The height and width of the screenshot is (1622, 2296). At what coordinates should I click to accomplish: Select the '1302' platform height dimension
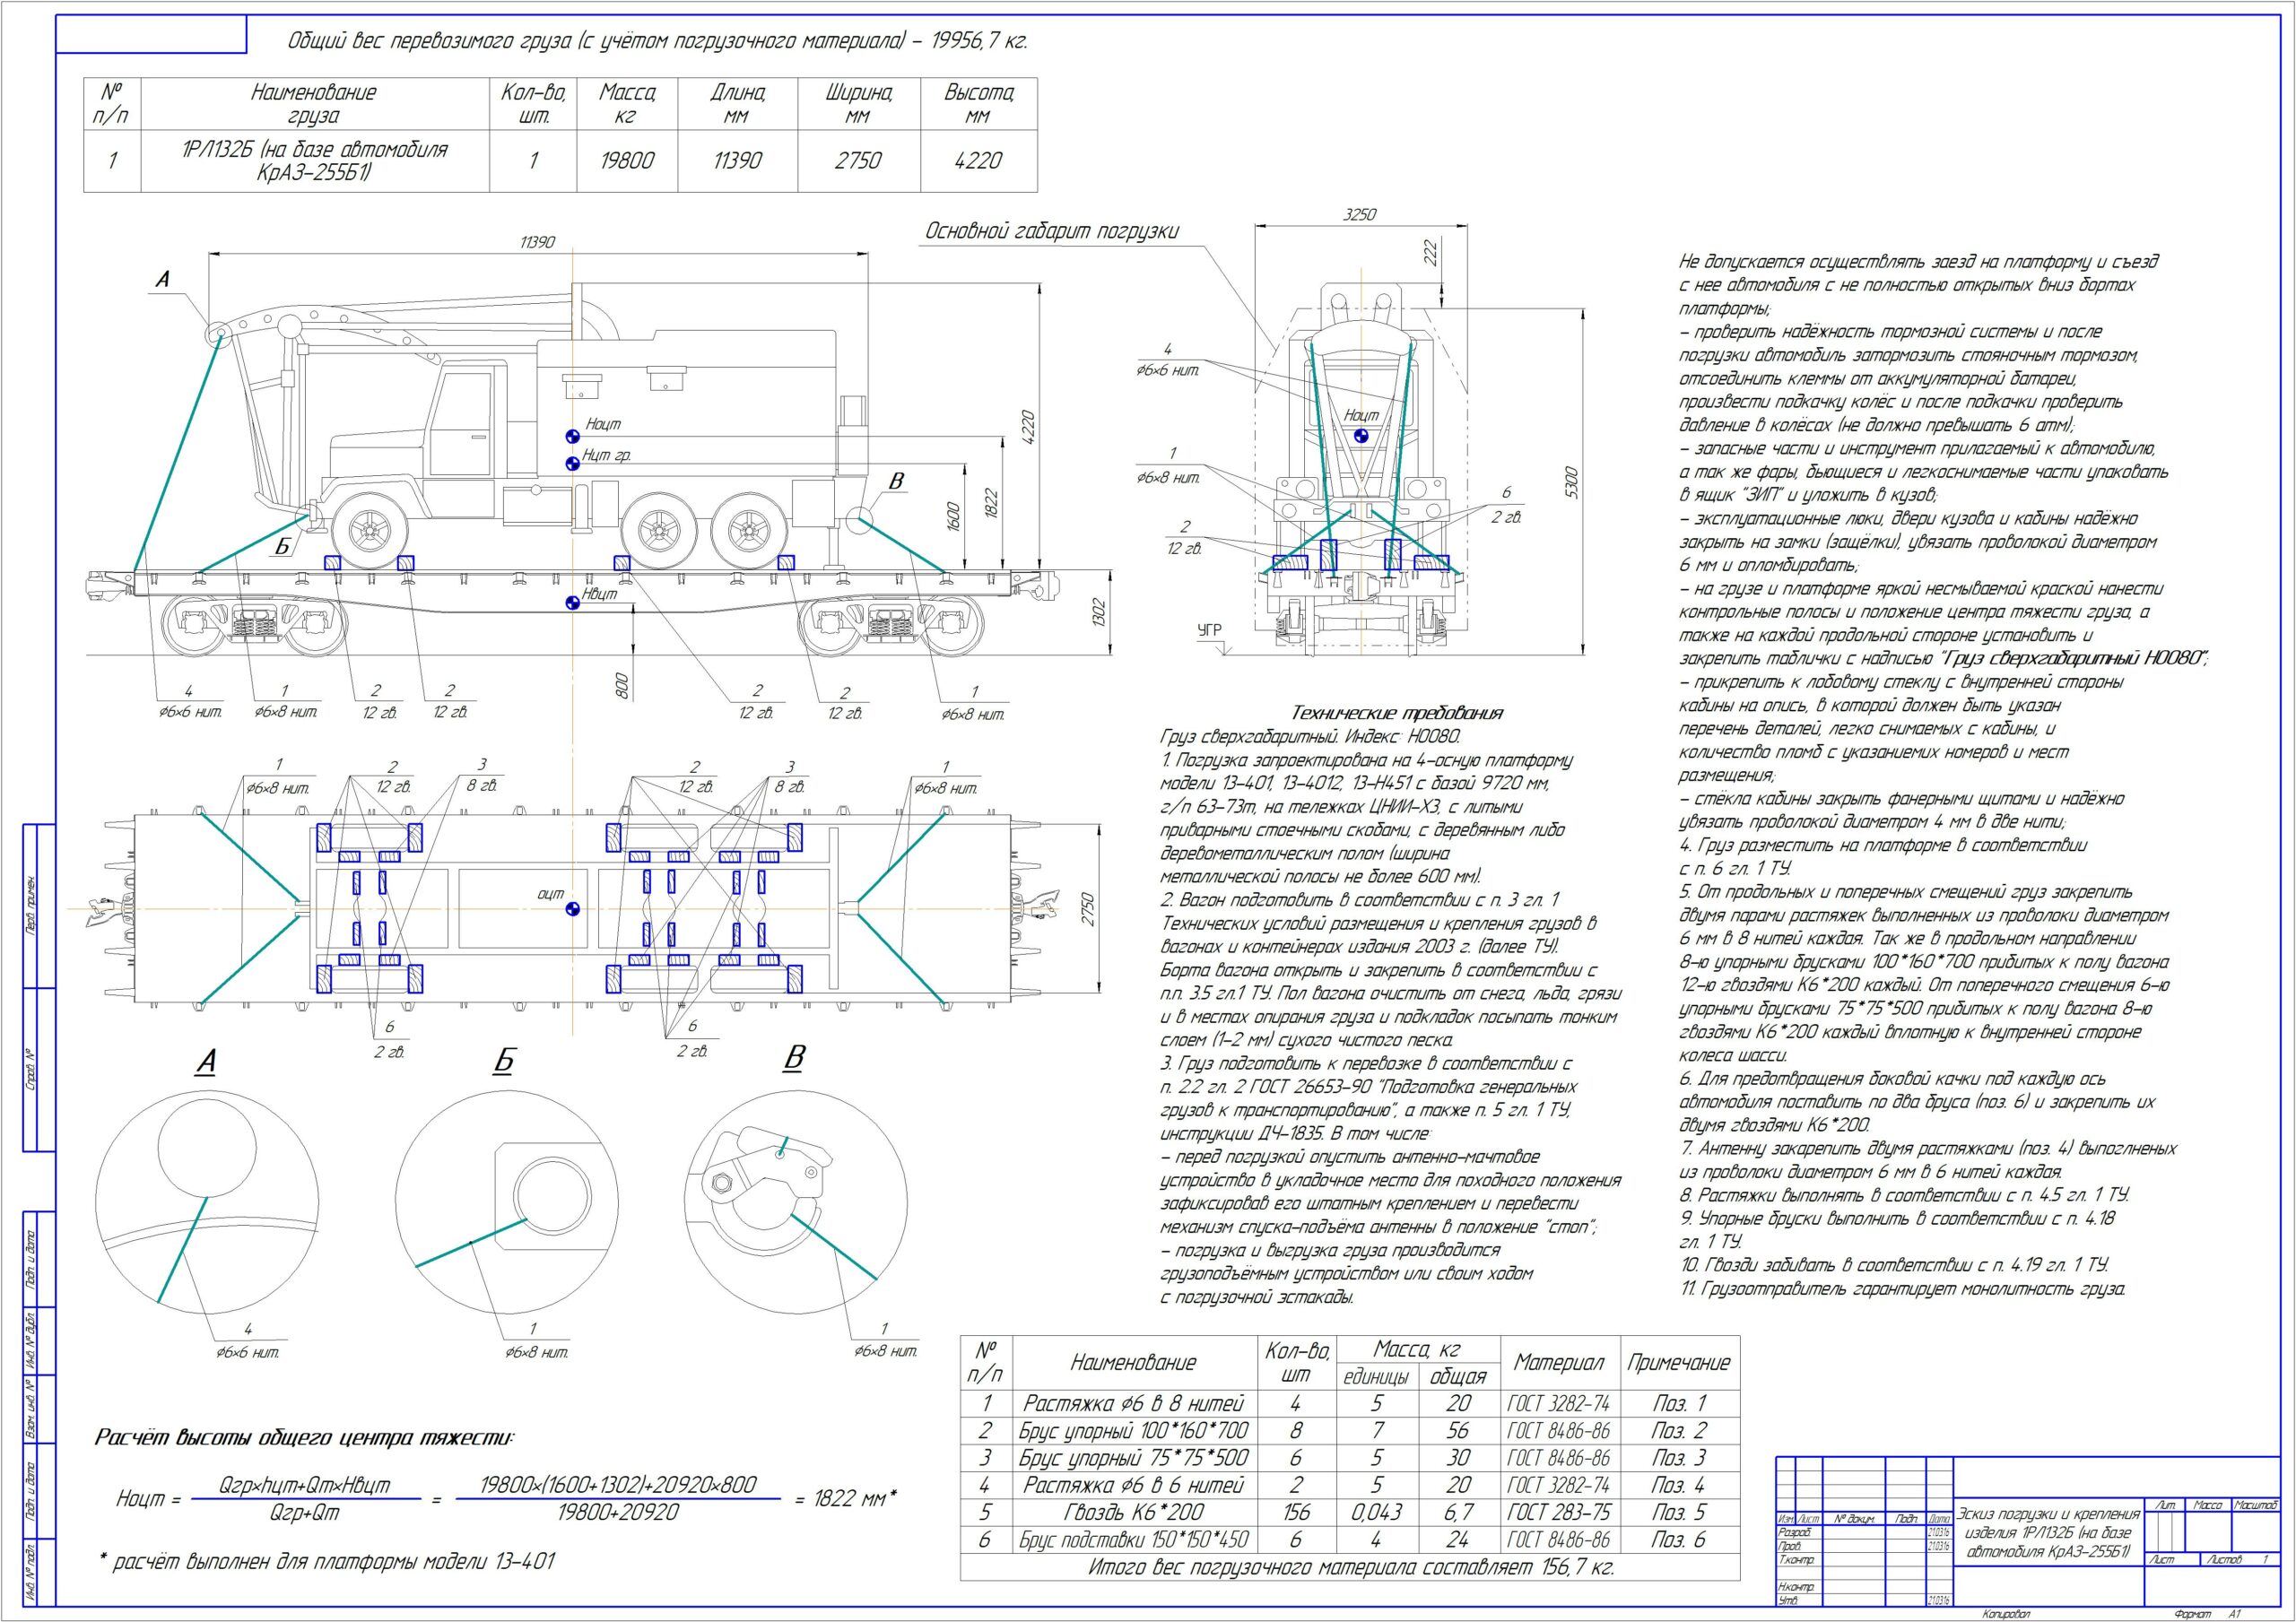[x=1099, y=613]
